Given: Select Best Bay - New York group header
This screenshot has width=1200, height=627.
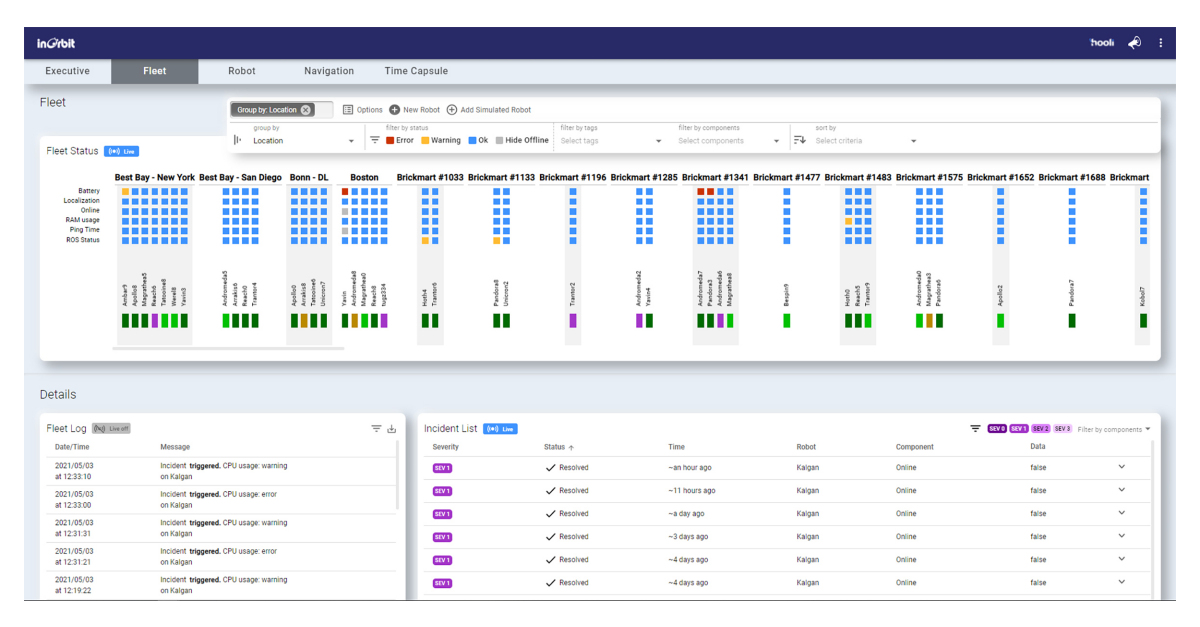Looking at the screenshot, I should (154, 177).
